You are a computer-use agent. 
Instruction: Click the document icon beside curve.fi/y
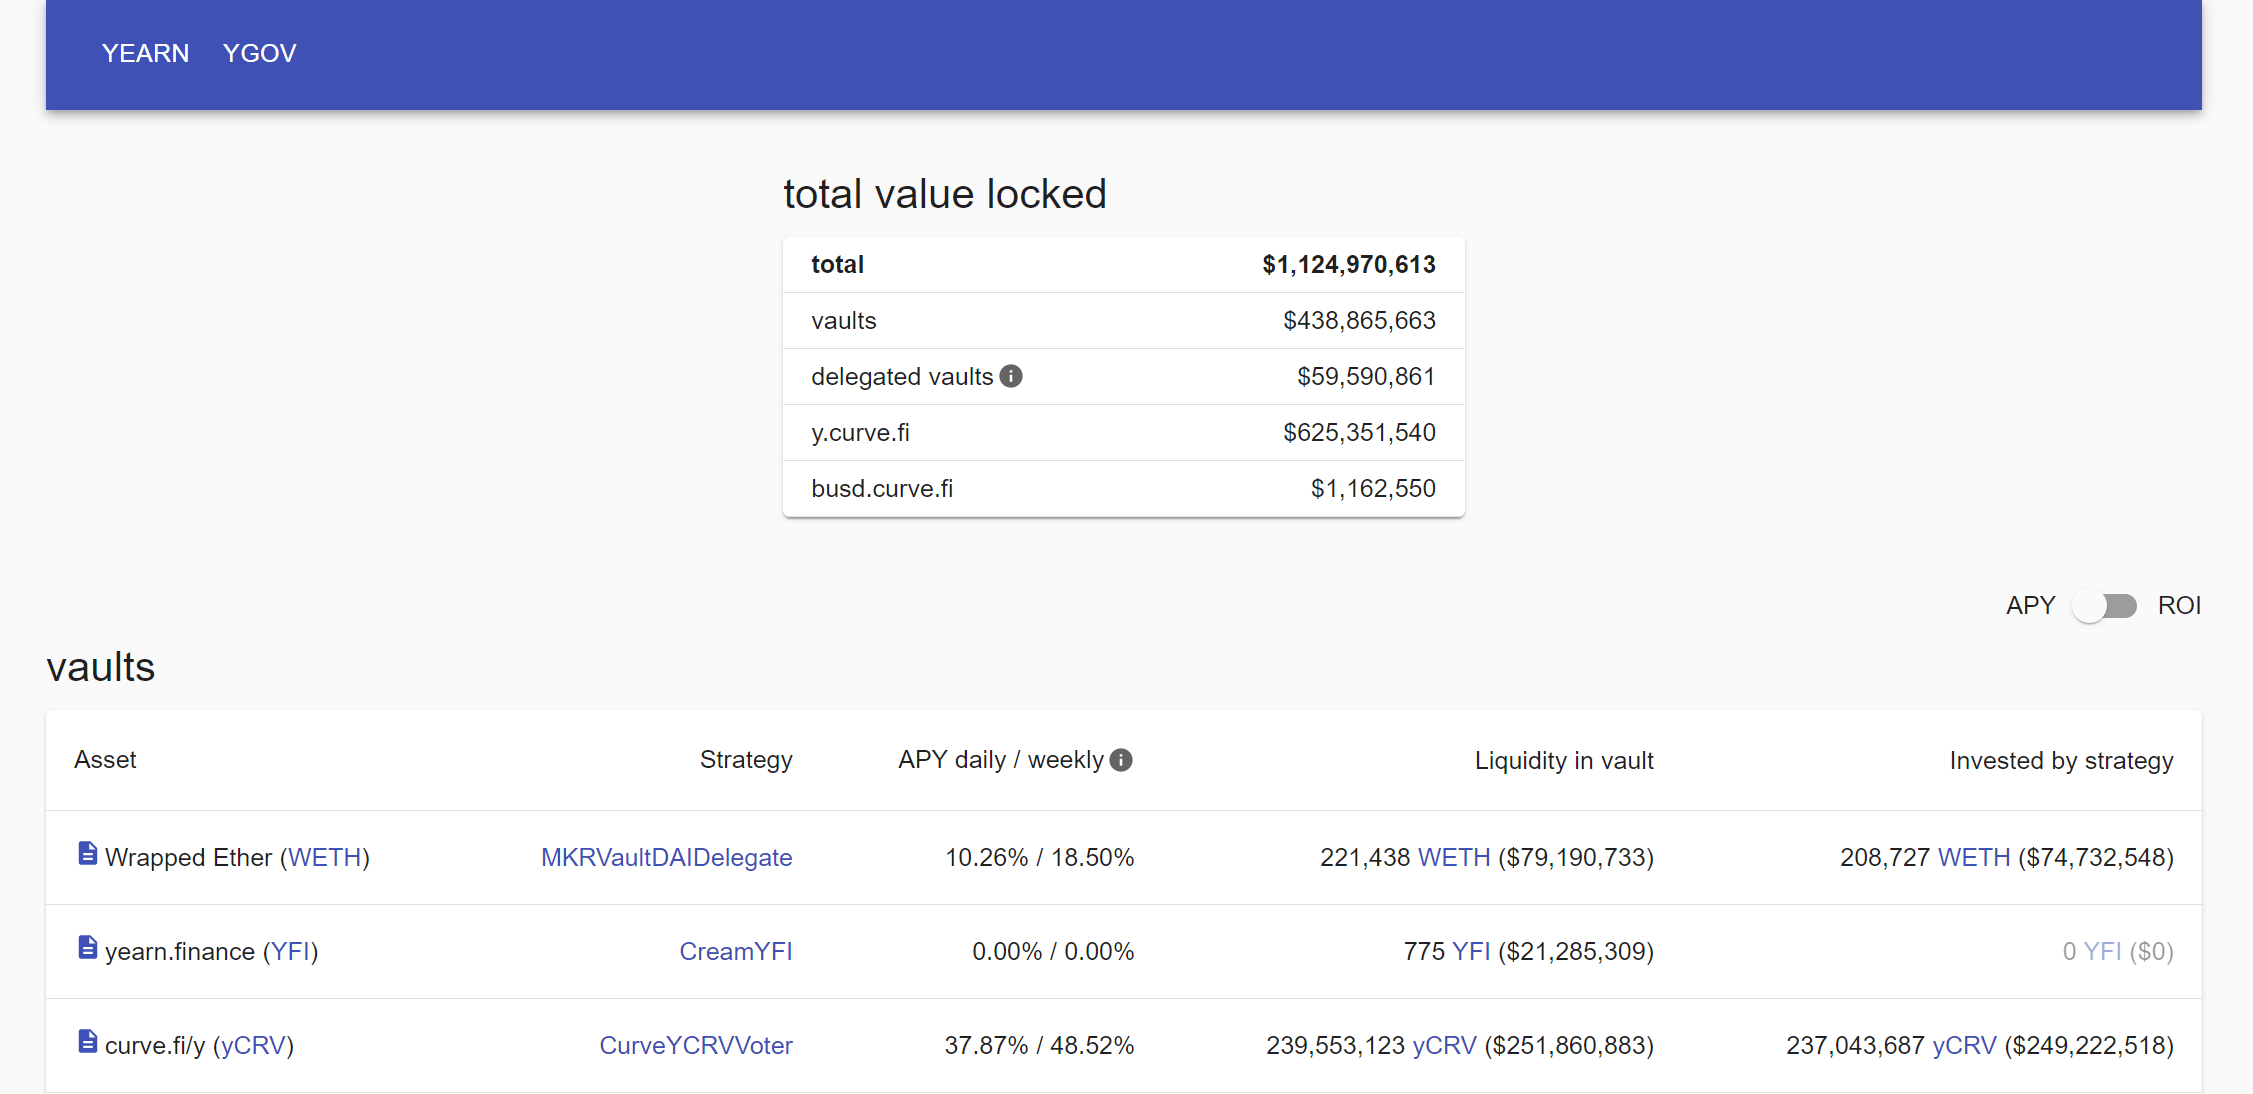88,1042
